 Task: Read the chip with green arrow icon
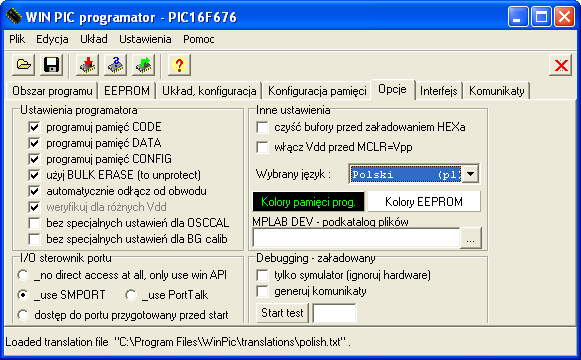143,65
